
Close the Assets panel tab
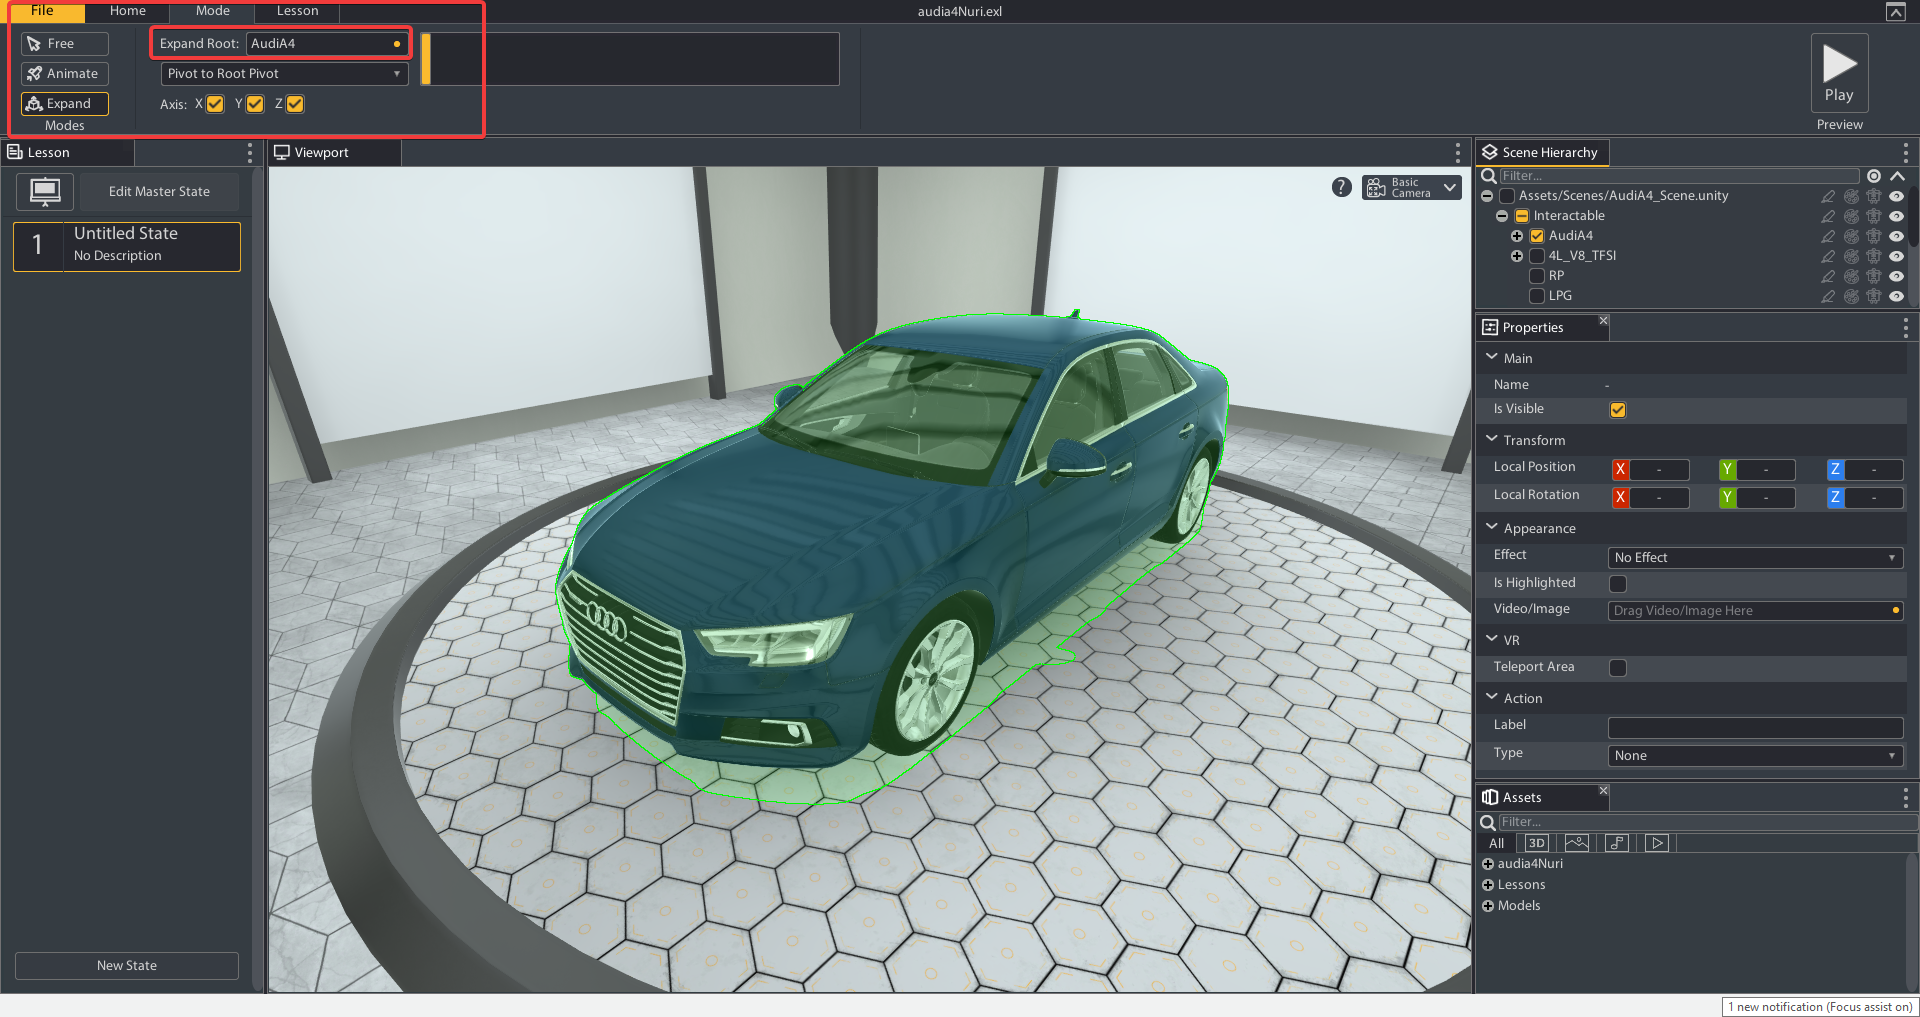[1603, 791]
